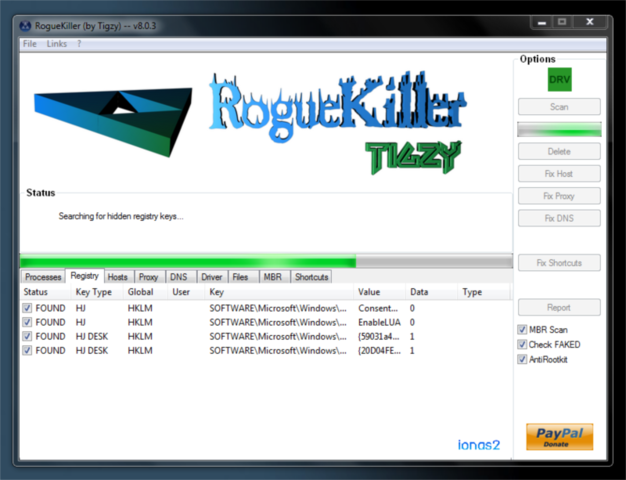Viewport: 626px width, 480px height.
Task: Toggle the AntiRootkit checkbox
Action: pyautogui.click(x=522, y=359)
